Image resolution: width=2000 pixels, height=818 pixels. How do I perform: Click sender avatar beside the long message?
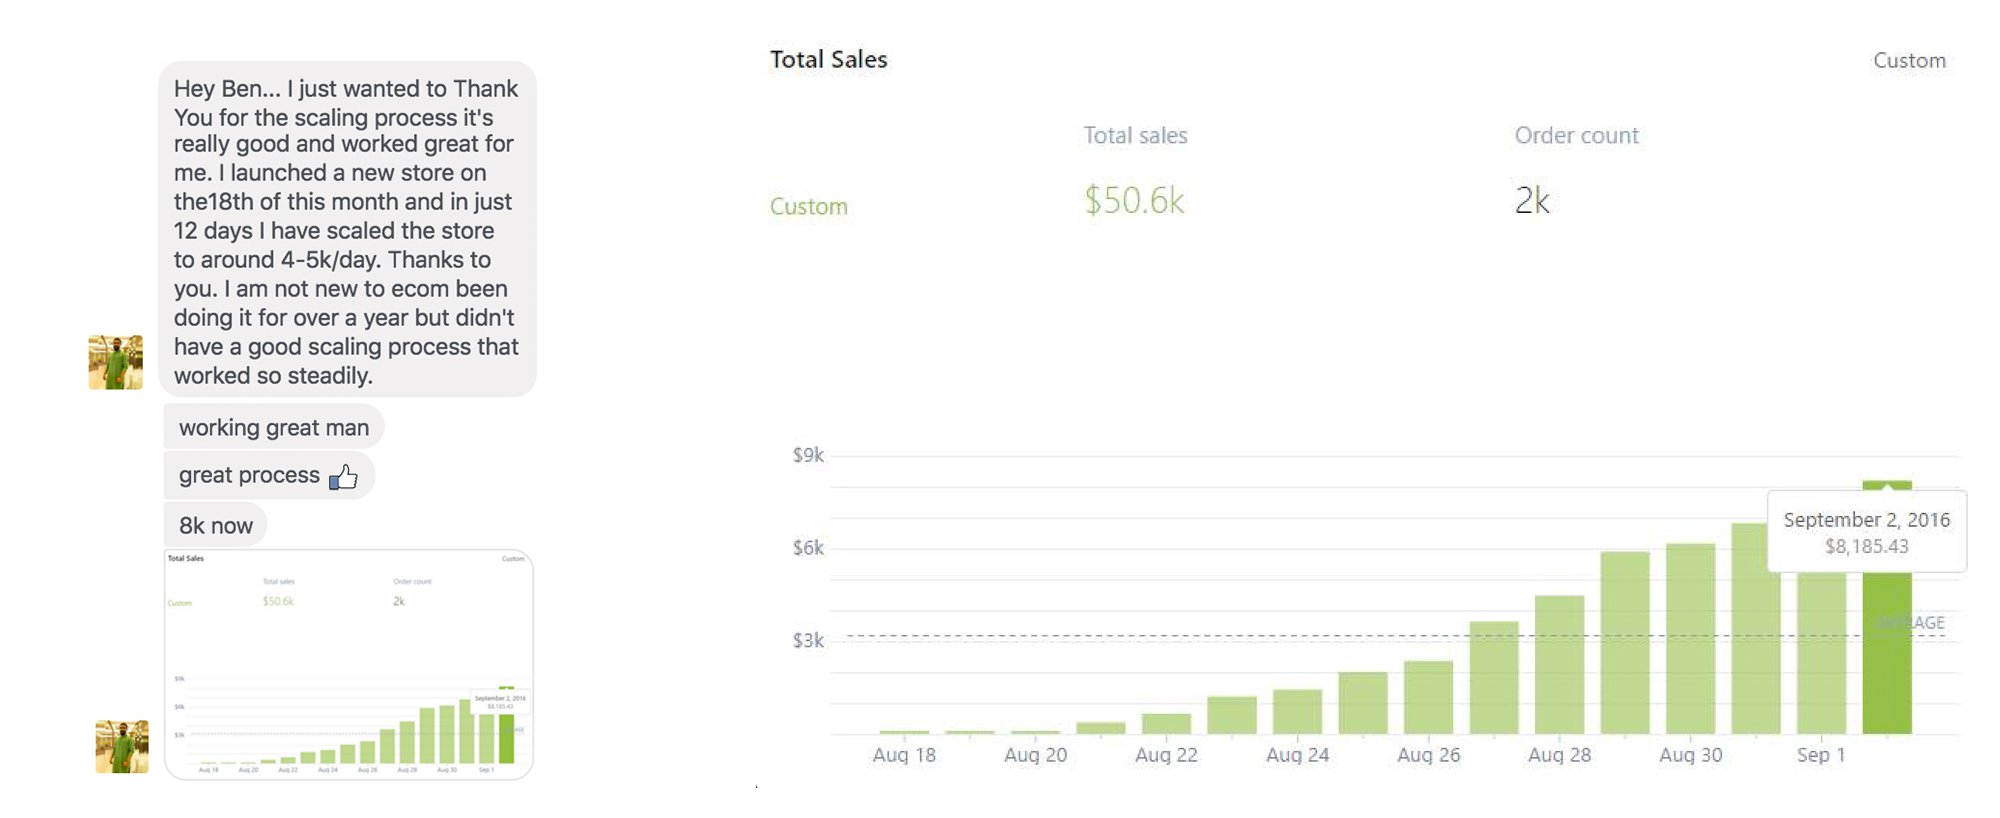pyautogui.click(x=115, y=362)
